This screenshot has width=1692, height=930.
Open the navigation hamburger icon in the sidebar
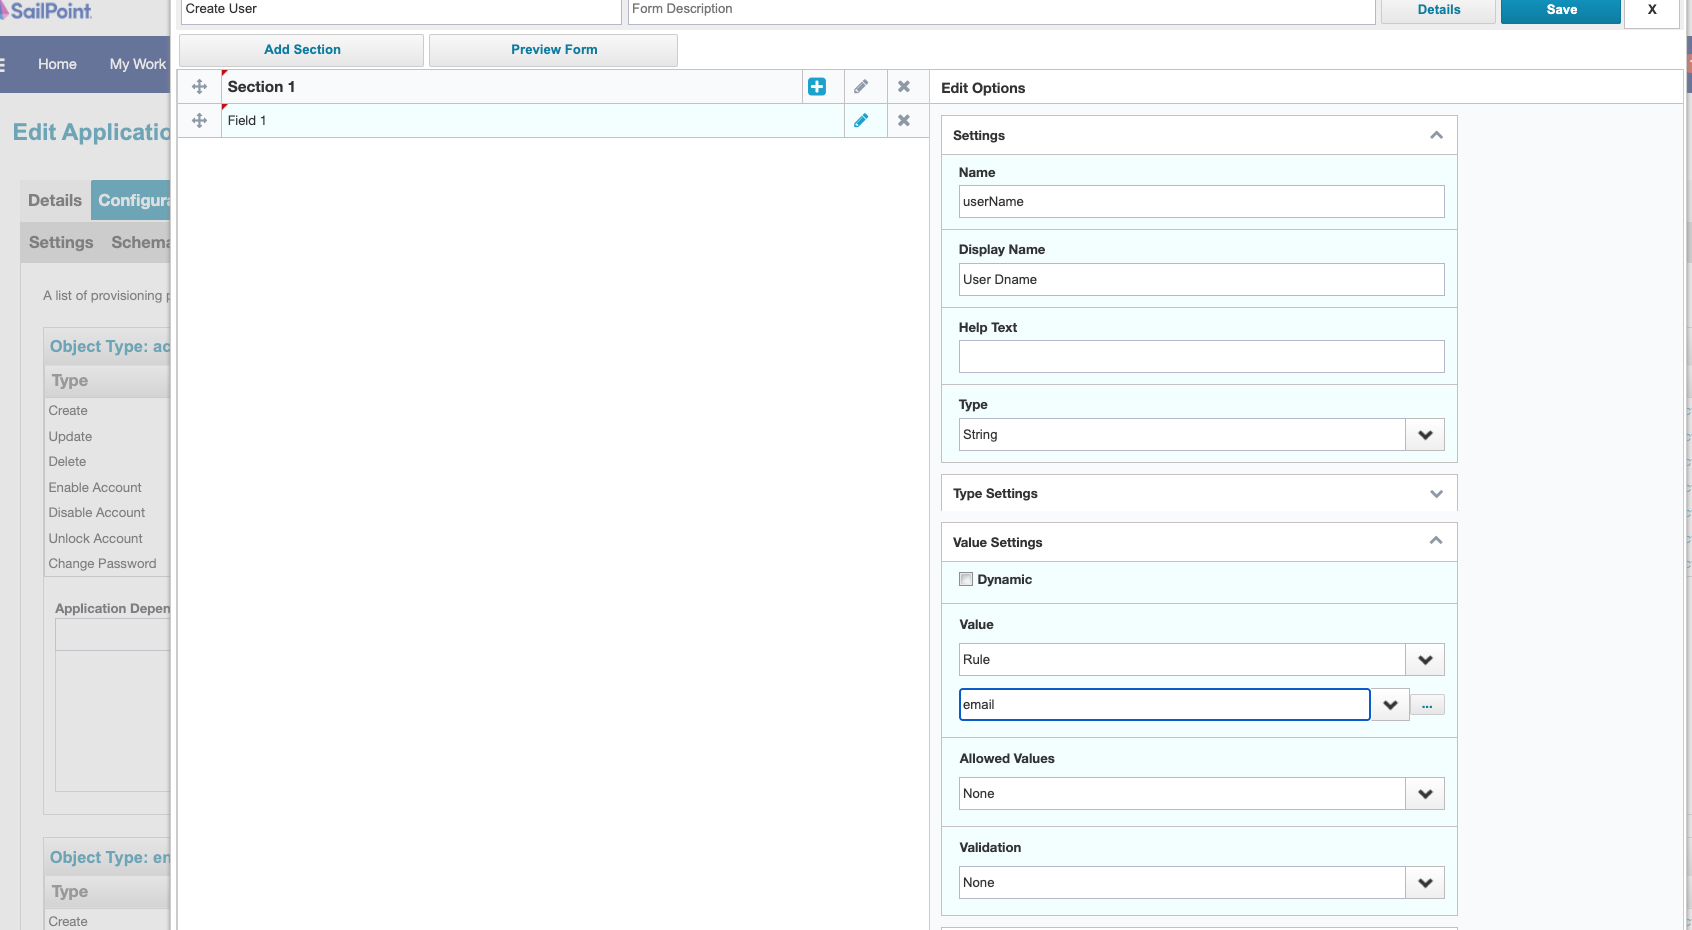(x=4, y=64)
